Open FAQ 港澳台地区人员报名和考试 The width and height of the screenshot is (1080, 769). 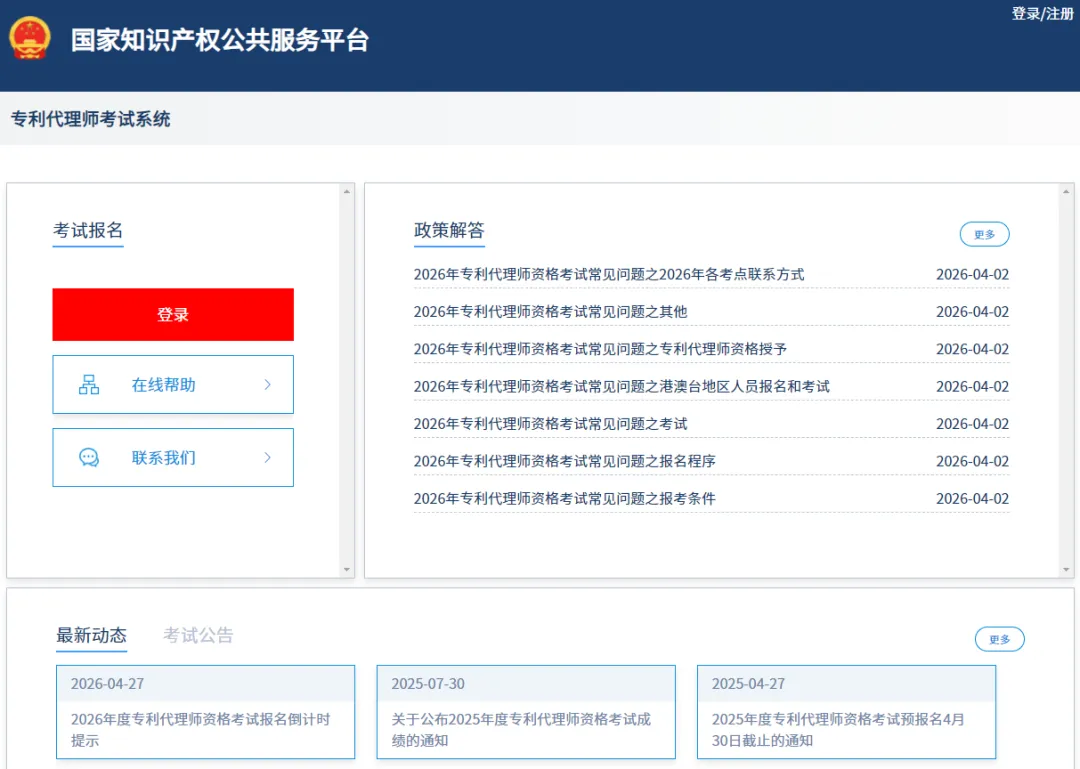(621, 386)
